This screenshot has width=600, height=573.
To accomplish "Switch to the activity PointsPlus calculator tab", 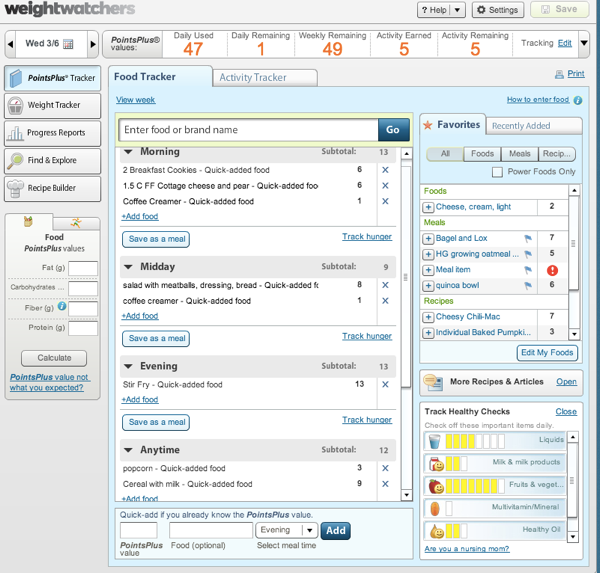I will pos(76,223).
